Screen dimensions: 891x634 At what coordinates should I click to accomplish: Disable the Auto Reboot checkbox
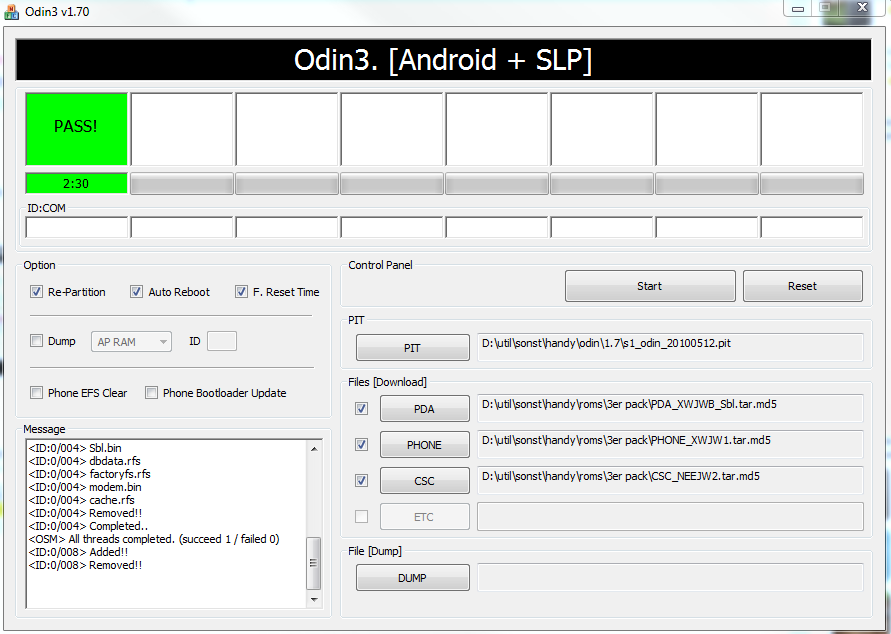tap(136, 292)
